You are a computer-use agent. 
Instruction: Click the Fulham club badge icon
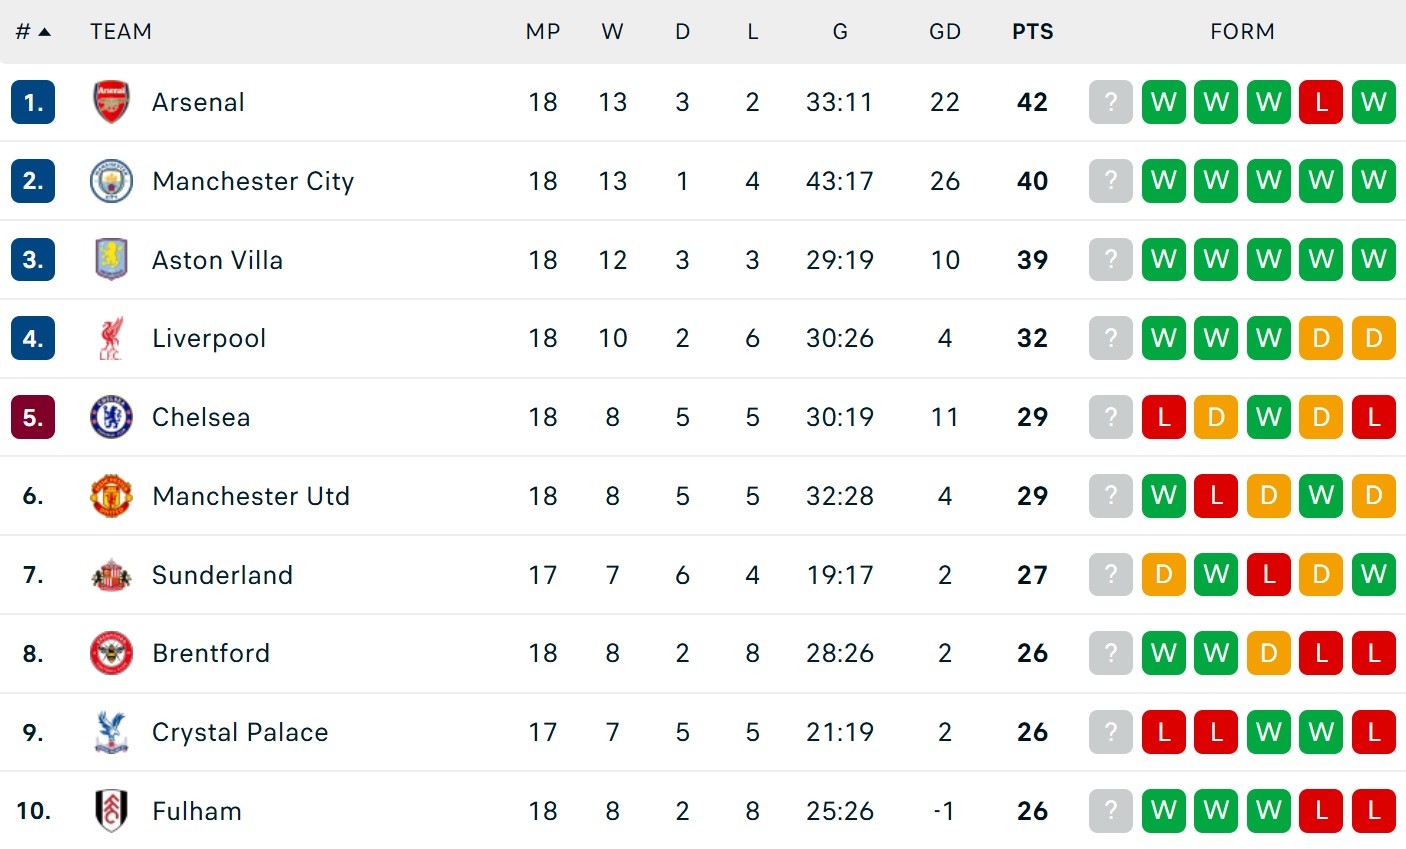coord(111,811)
